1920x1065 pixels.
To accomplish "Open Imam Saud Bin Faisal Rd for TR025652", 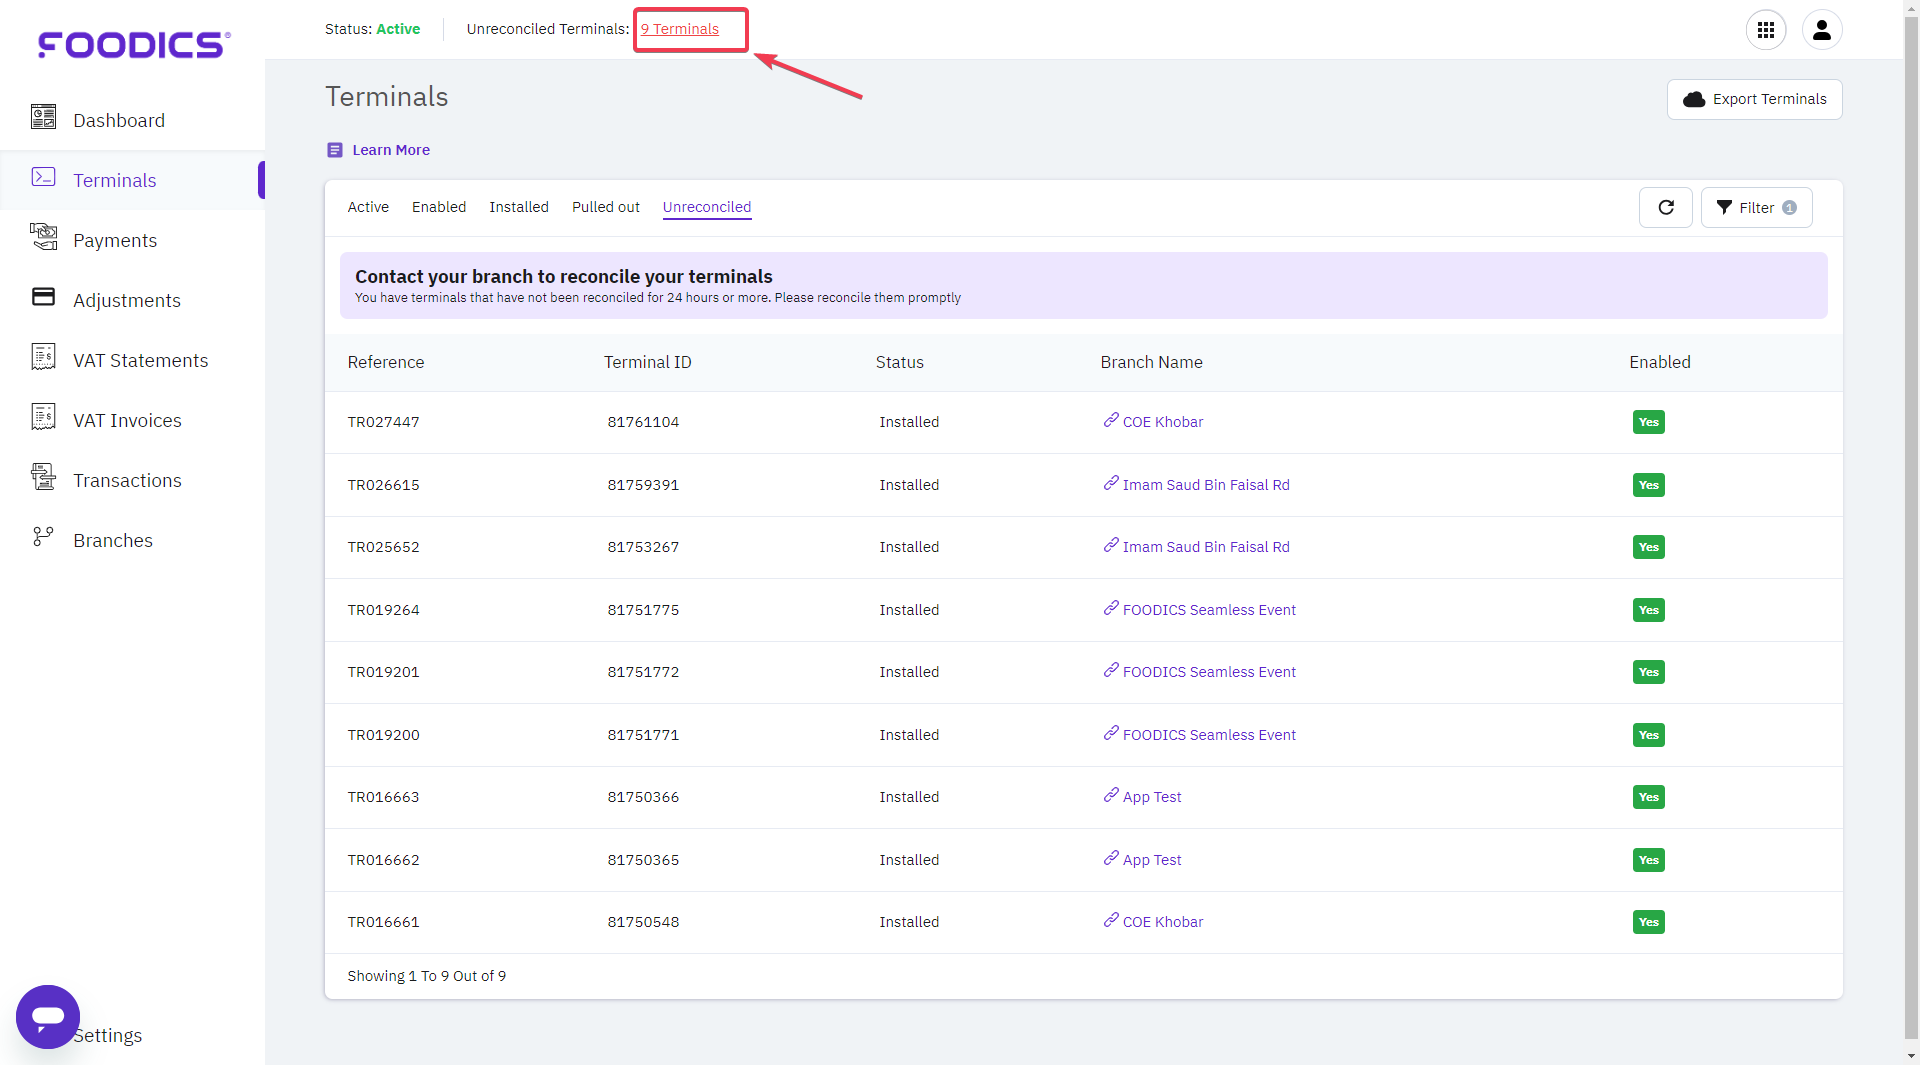I will pos(1206,547).
